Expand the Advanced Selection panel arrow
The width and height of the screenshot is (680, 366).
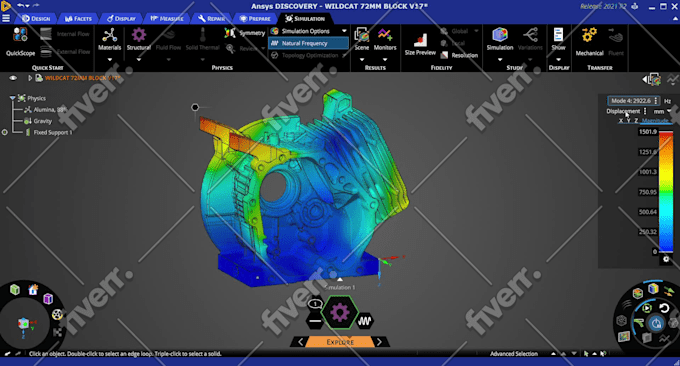point(553,354)
